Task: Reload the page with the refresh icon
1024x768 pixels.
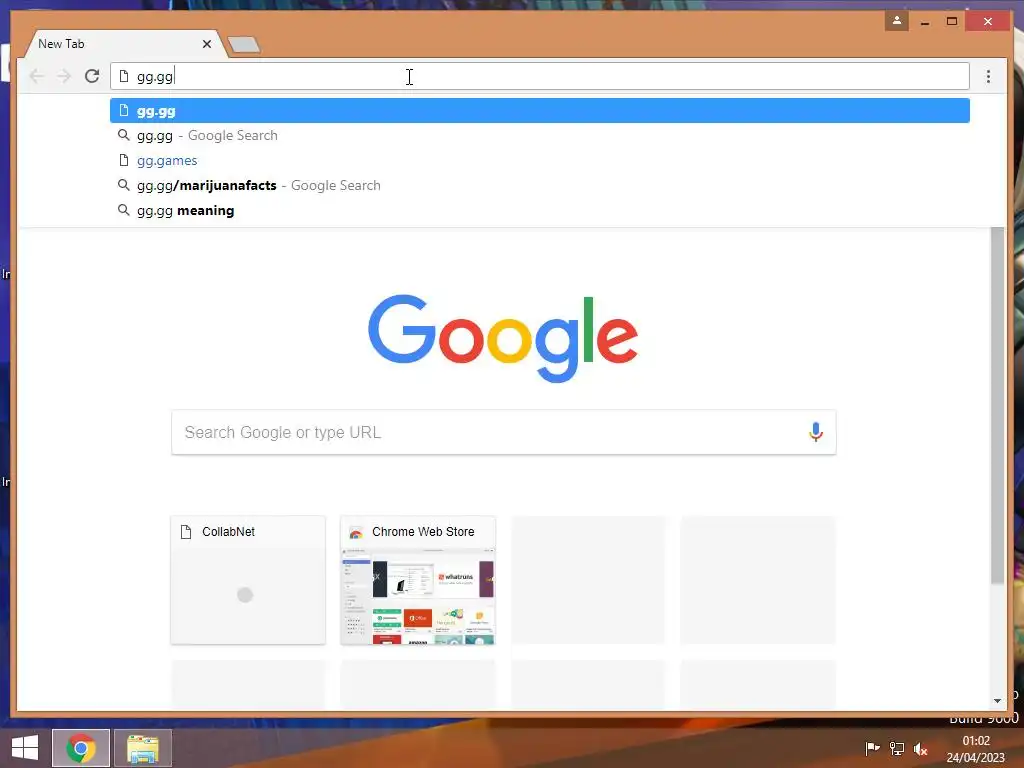Action: click(x=92, y=76)
